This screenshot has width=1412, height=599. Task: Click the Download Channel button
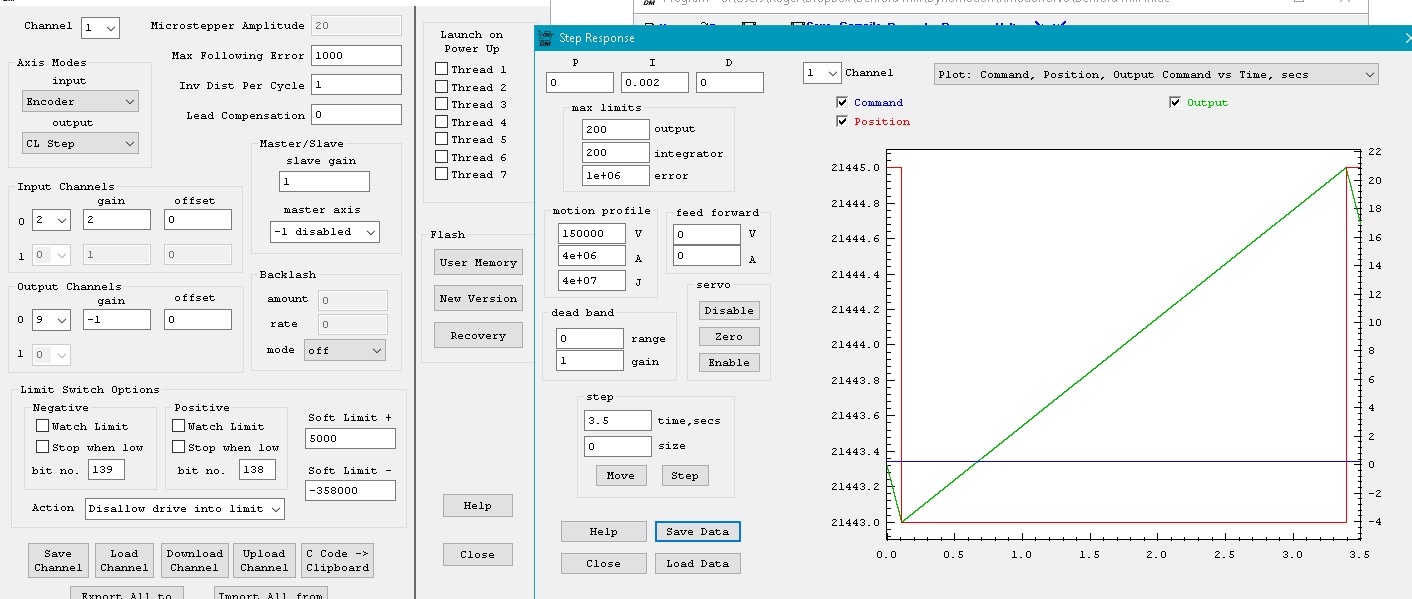(194, 560)
